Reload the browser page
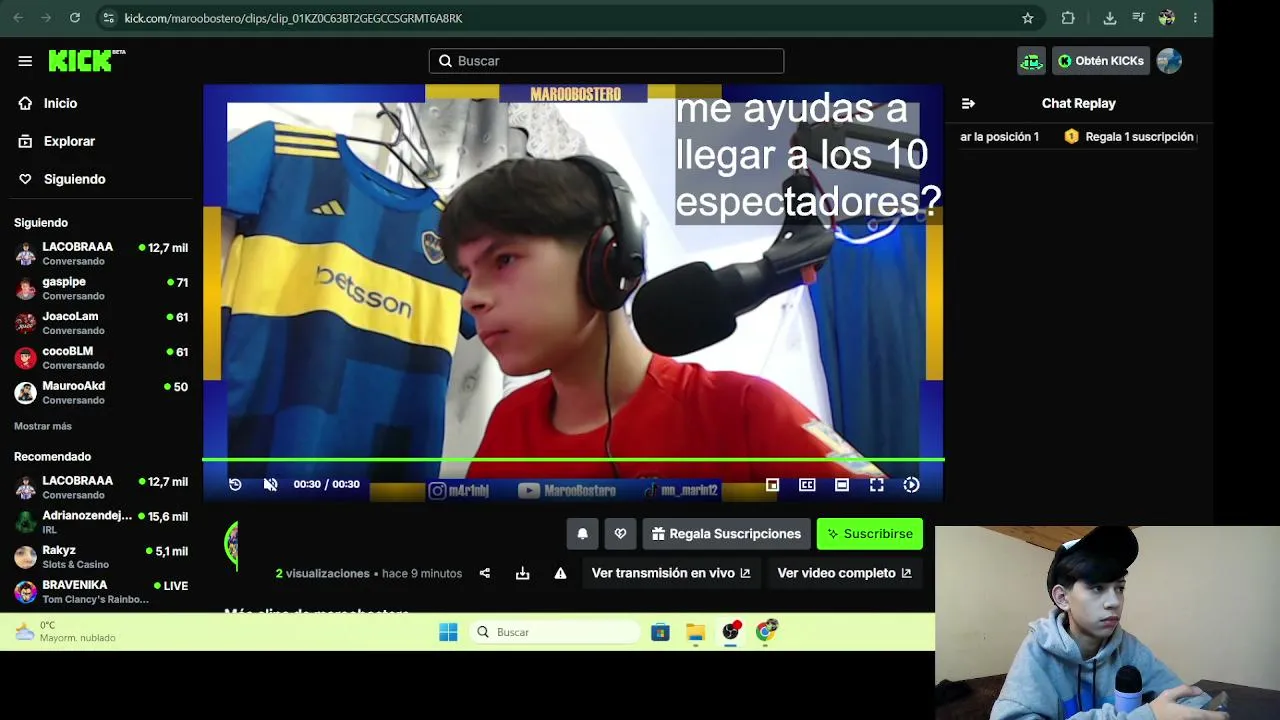The width and height of the screenshot is (1280, 720). 75,18
